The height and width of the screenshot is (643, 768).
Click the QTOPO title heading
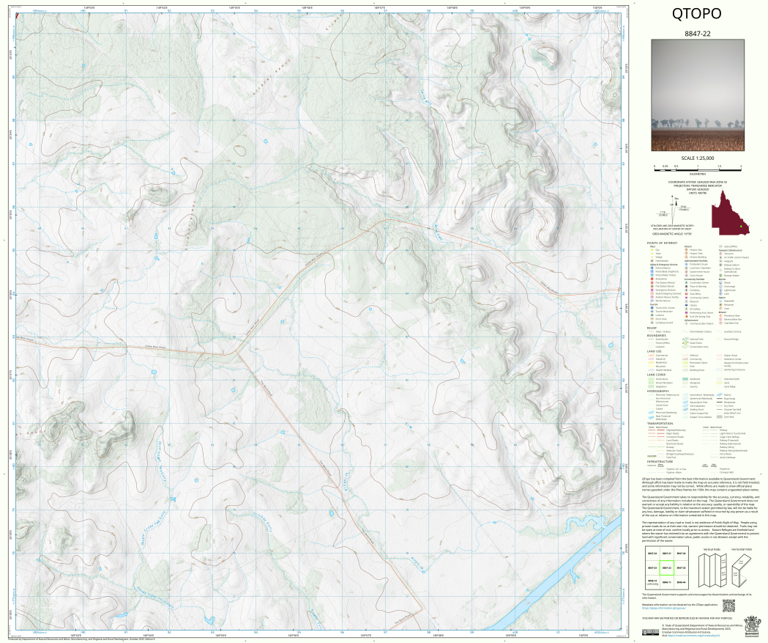coord(696,14)
